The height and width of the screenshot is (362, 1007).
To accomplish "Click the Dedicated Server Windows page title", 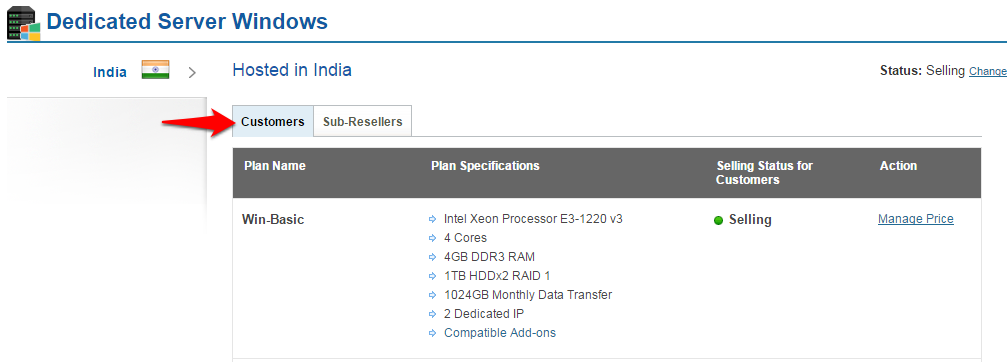I will (187, 21).
